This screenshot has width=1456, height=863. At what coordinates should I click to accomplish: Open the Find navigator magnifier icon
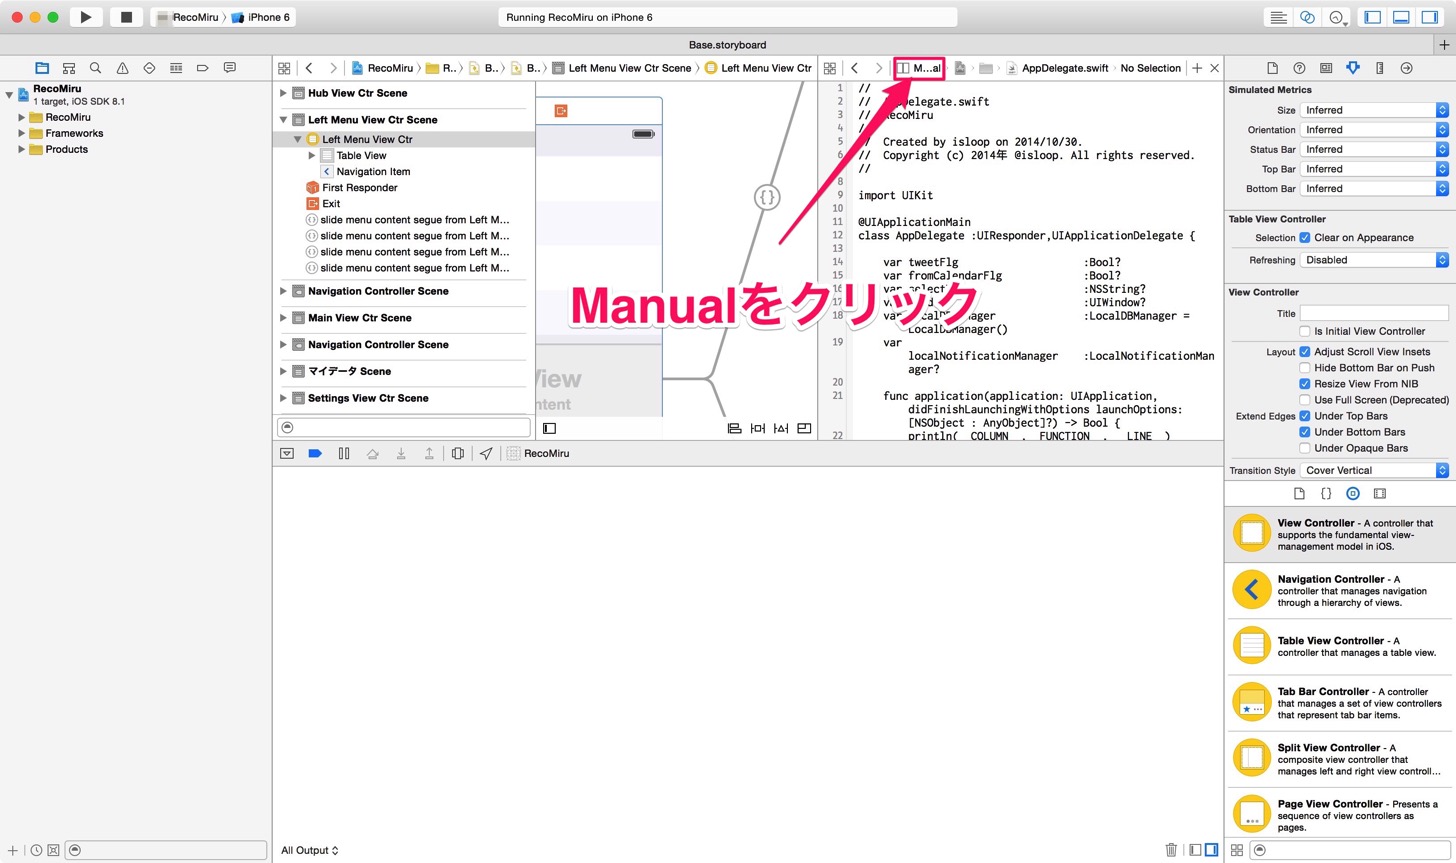point(95,68)
